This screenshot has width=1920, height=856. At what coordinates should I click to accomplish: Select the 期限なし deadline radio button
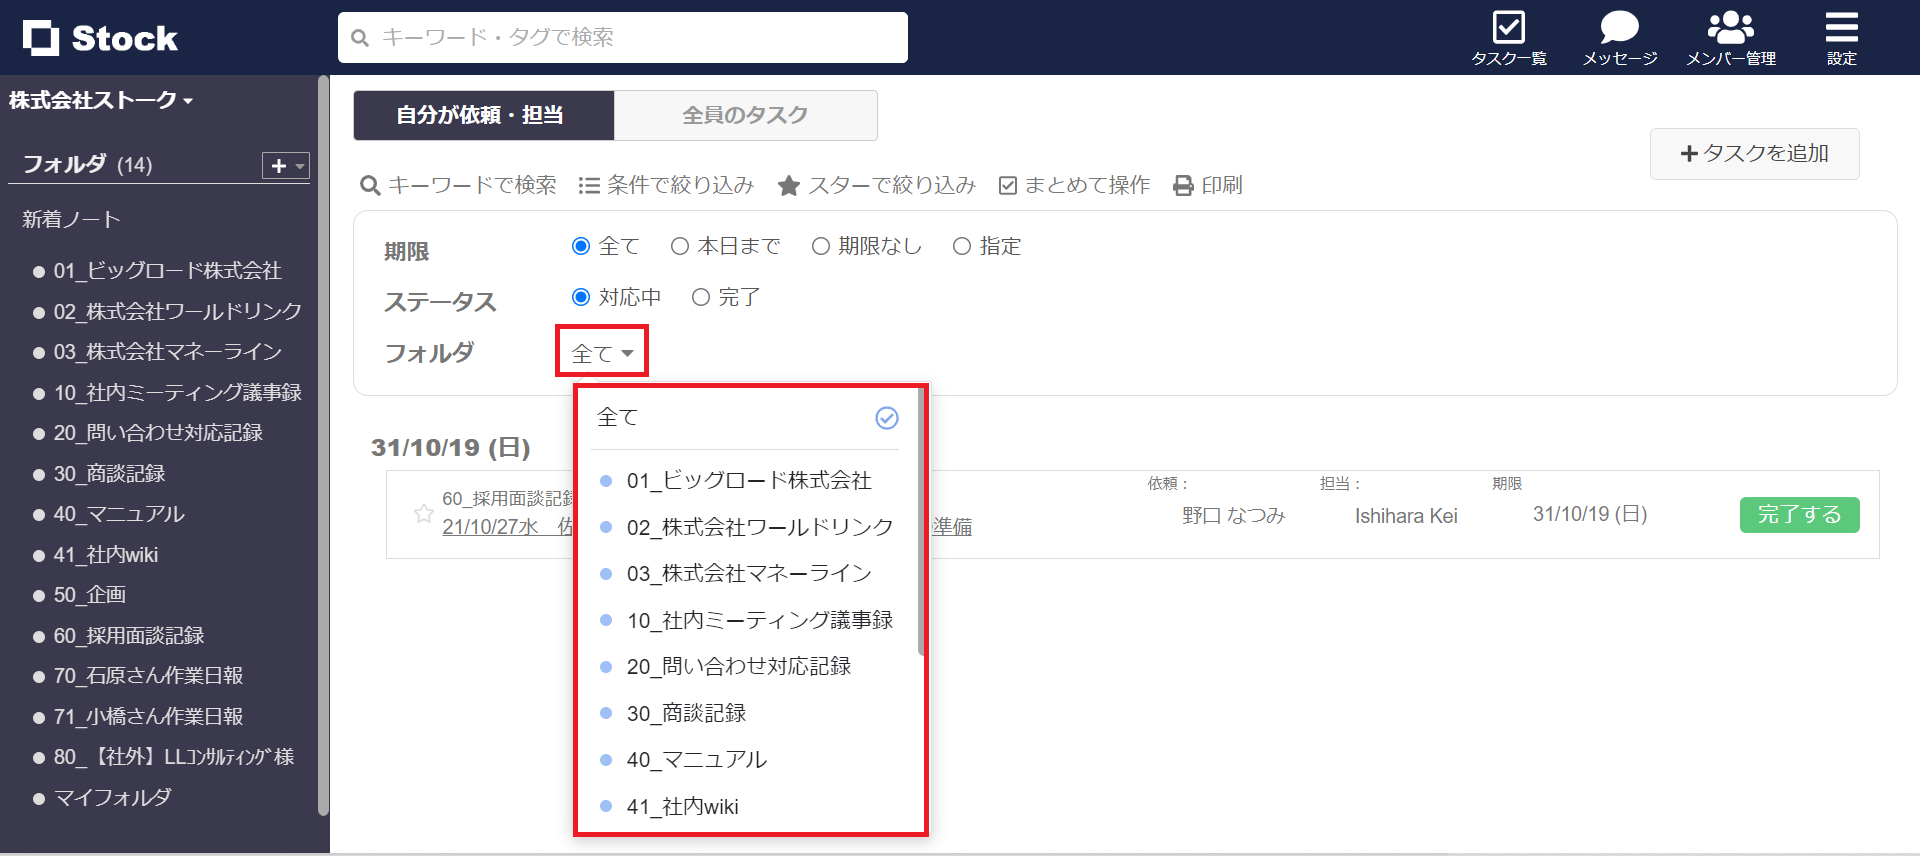click(821, 246)
